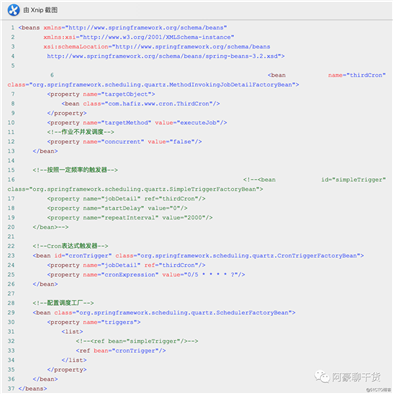Click commented ref bean="simpleTrigger" on line 32
The width and height of the screenshot is (393, 394).
pos(137,341)
